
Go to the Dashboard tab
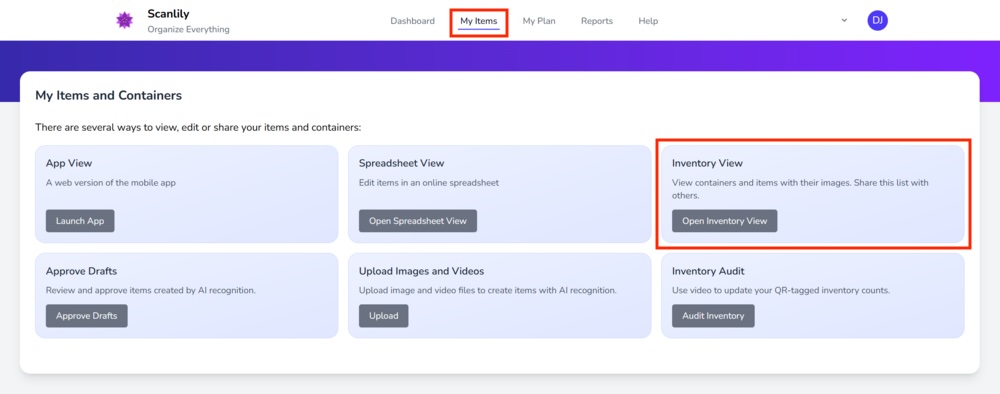tap(413, 21)
